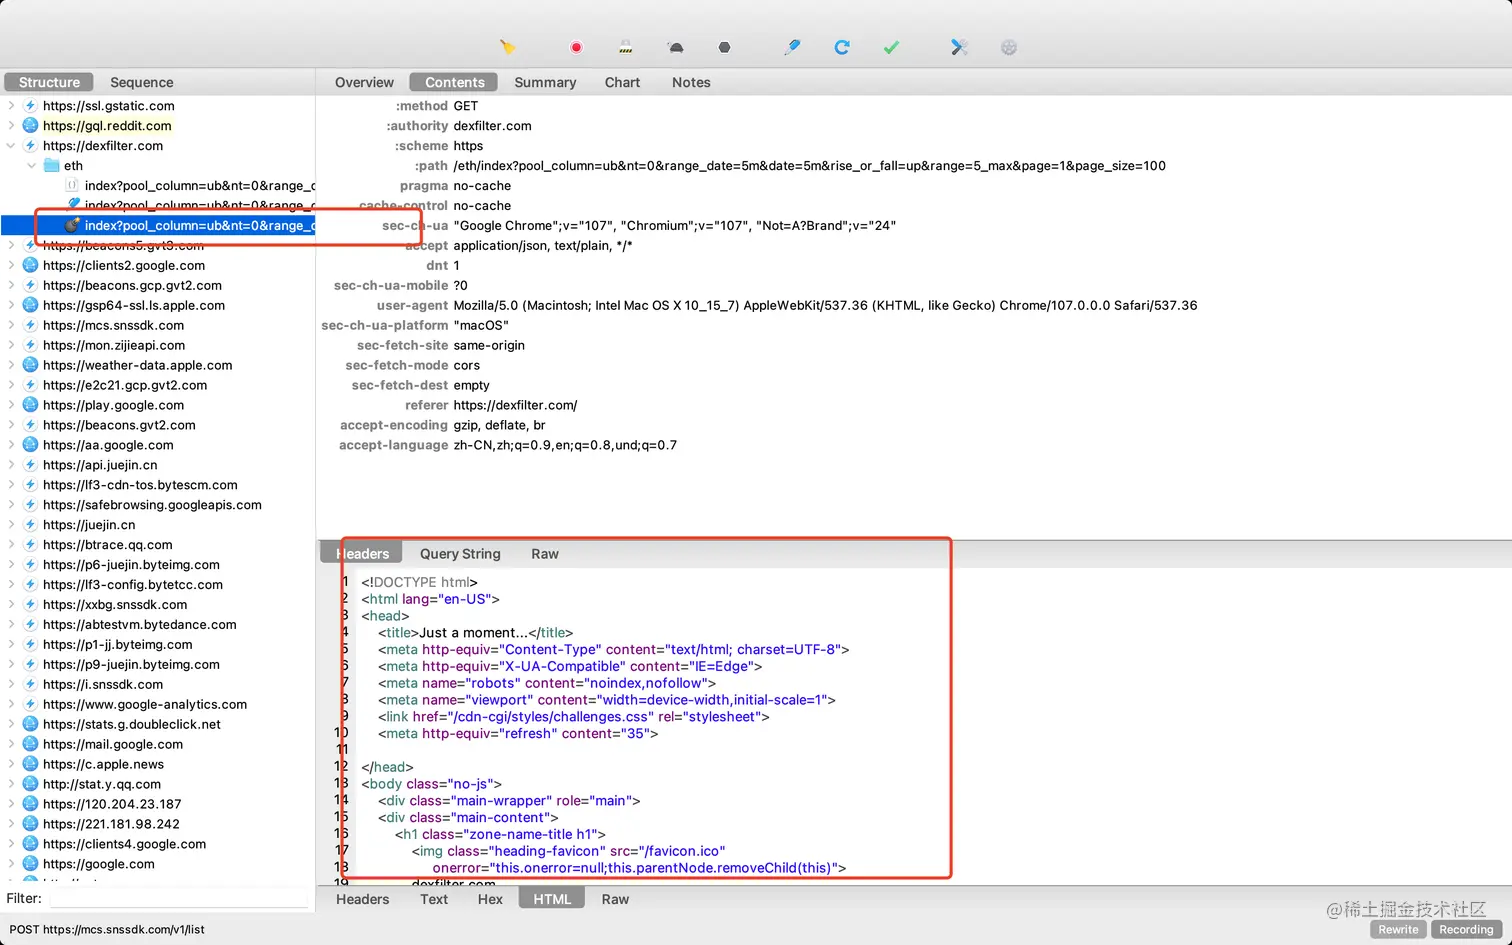Open the response pane Raw tab
This screenshot has width=1512, height=945.
pos(615,899)
